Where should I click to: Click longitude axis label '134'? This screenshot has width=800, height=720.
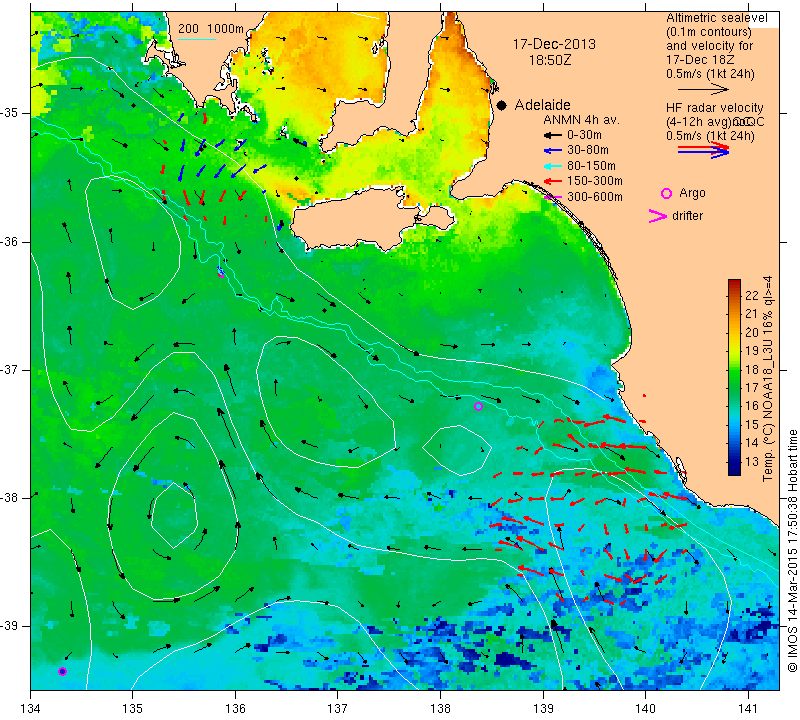31,709
